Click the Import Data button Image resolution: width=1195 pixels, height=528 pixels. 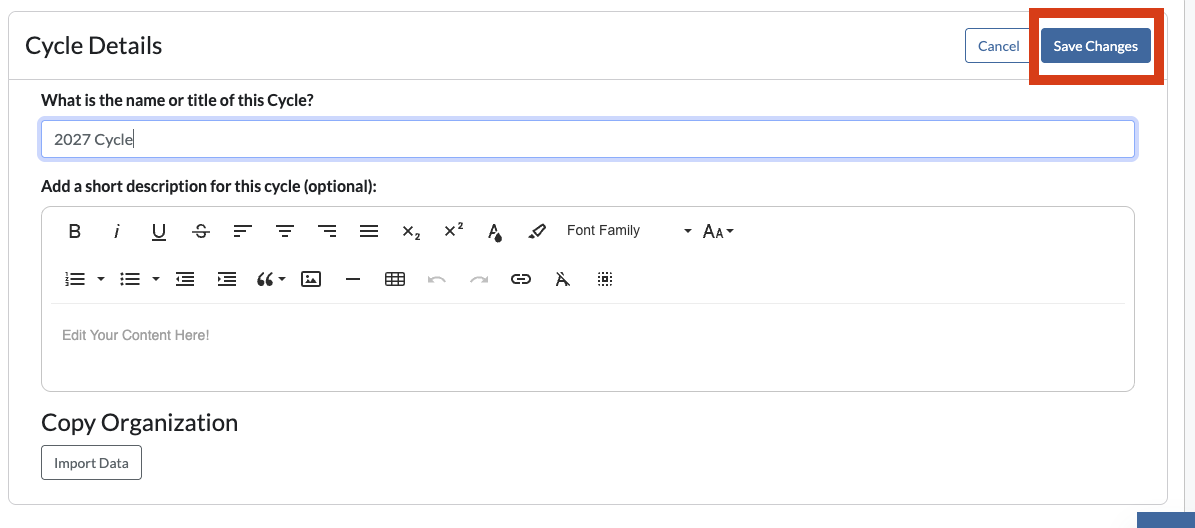tap(91, 462)
